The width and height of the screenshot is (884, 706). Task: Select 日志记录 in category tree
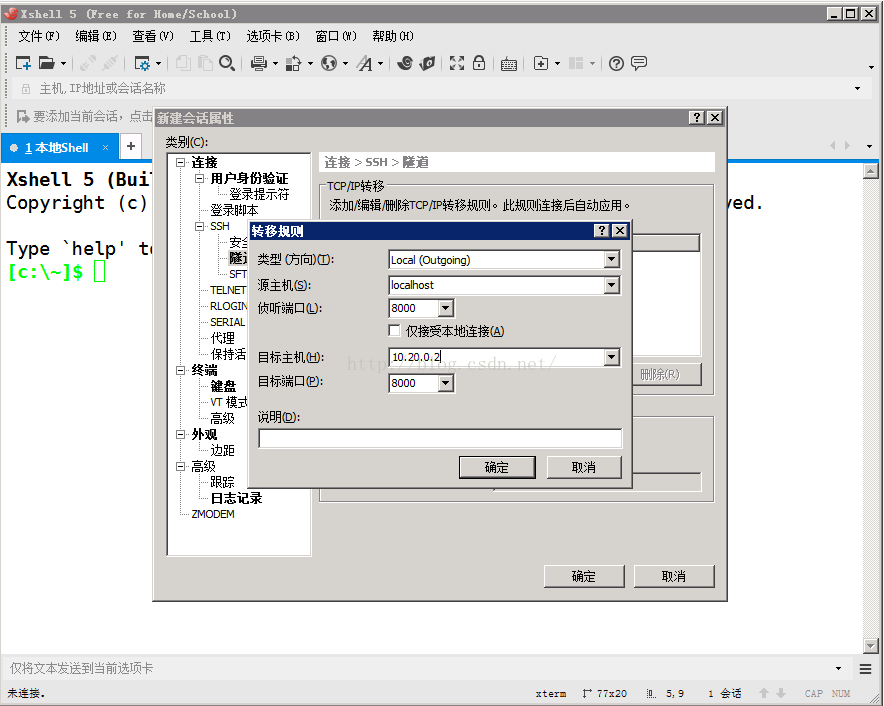pyautogui.click(x=236, y=498)
